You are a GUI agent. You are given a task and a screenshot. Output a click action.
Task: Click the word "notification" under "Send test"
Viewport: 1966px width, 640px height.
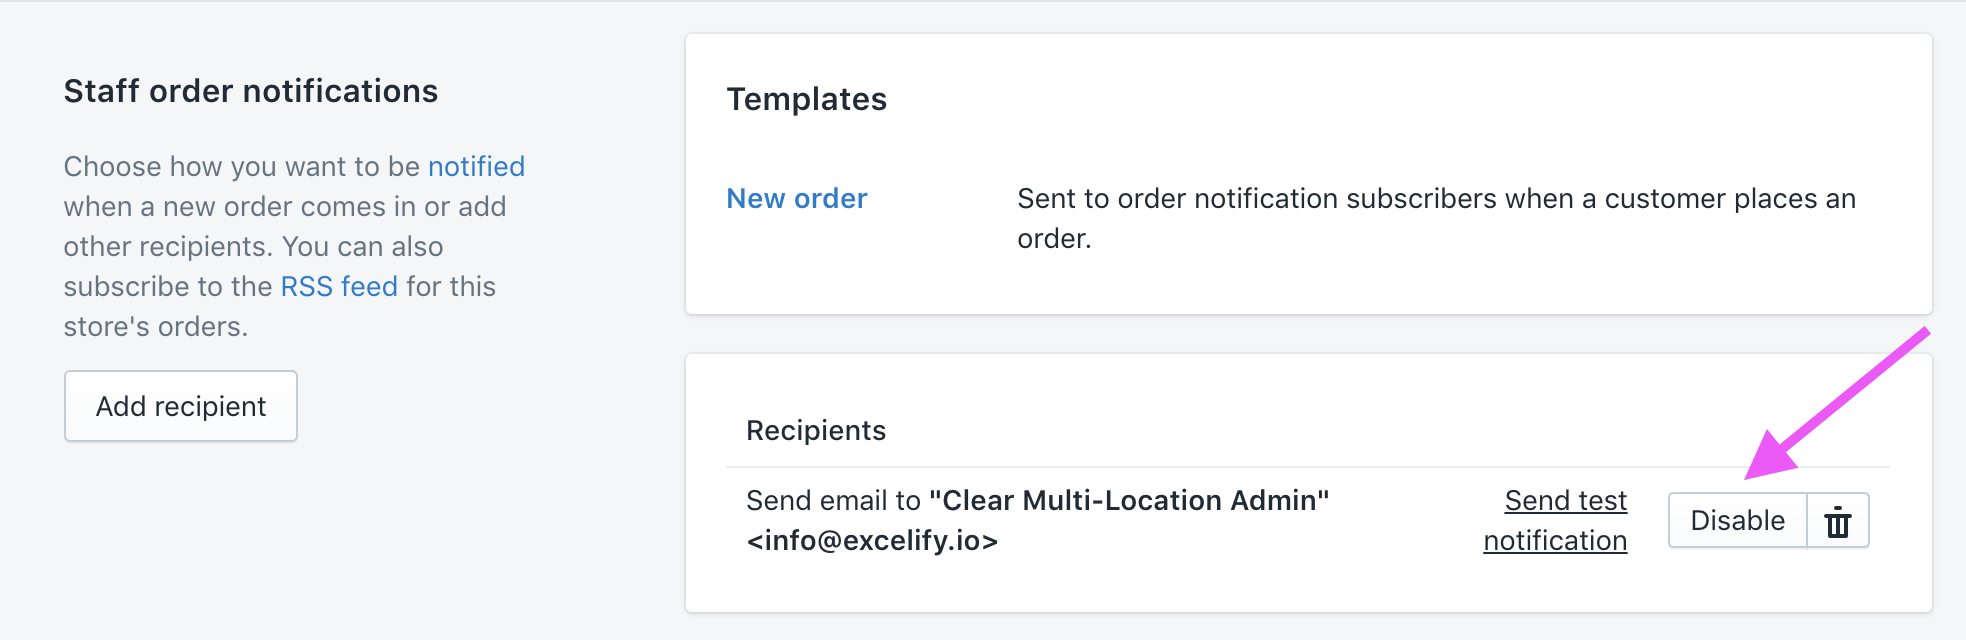[1555, 541]
